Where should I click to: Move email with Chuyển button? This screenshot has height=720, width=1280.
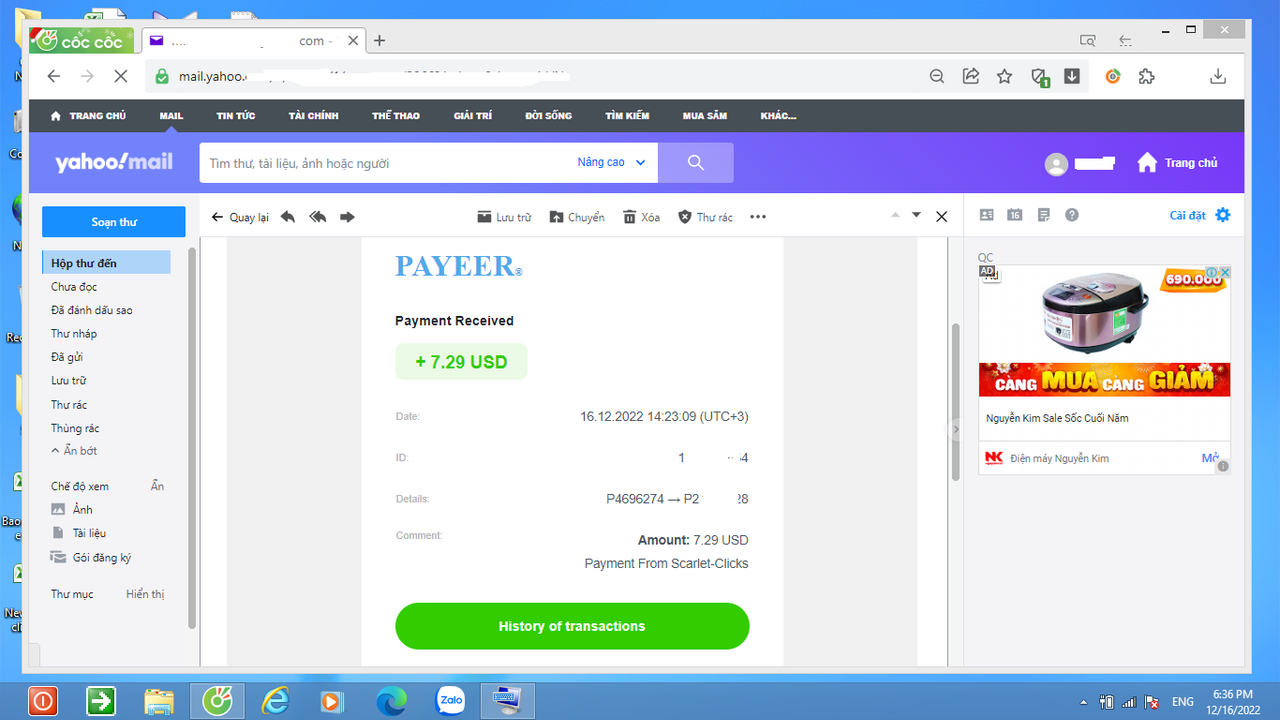pyautogui.click(x=577, y=217)
